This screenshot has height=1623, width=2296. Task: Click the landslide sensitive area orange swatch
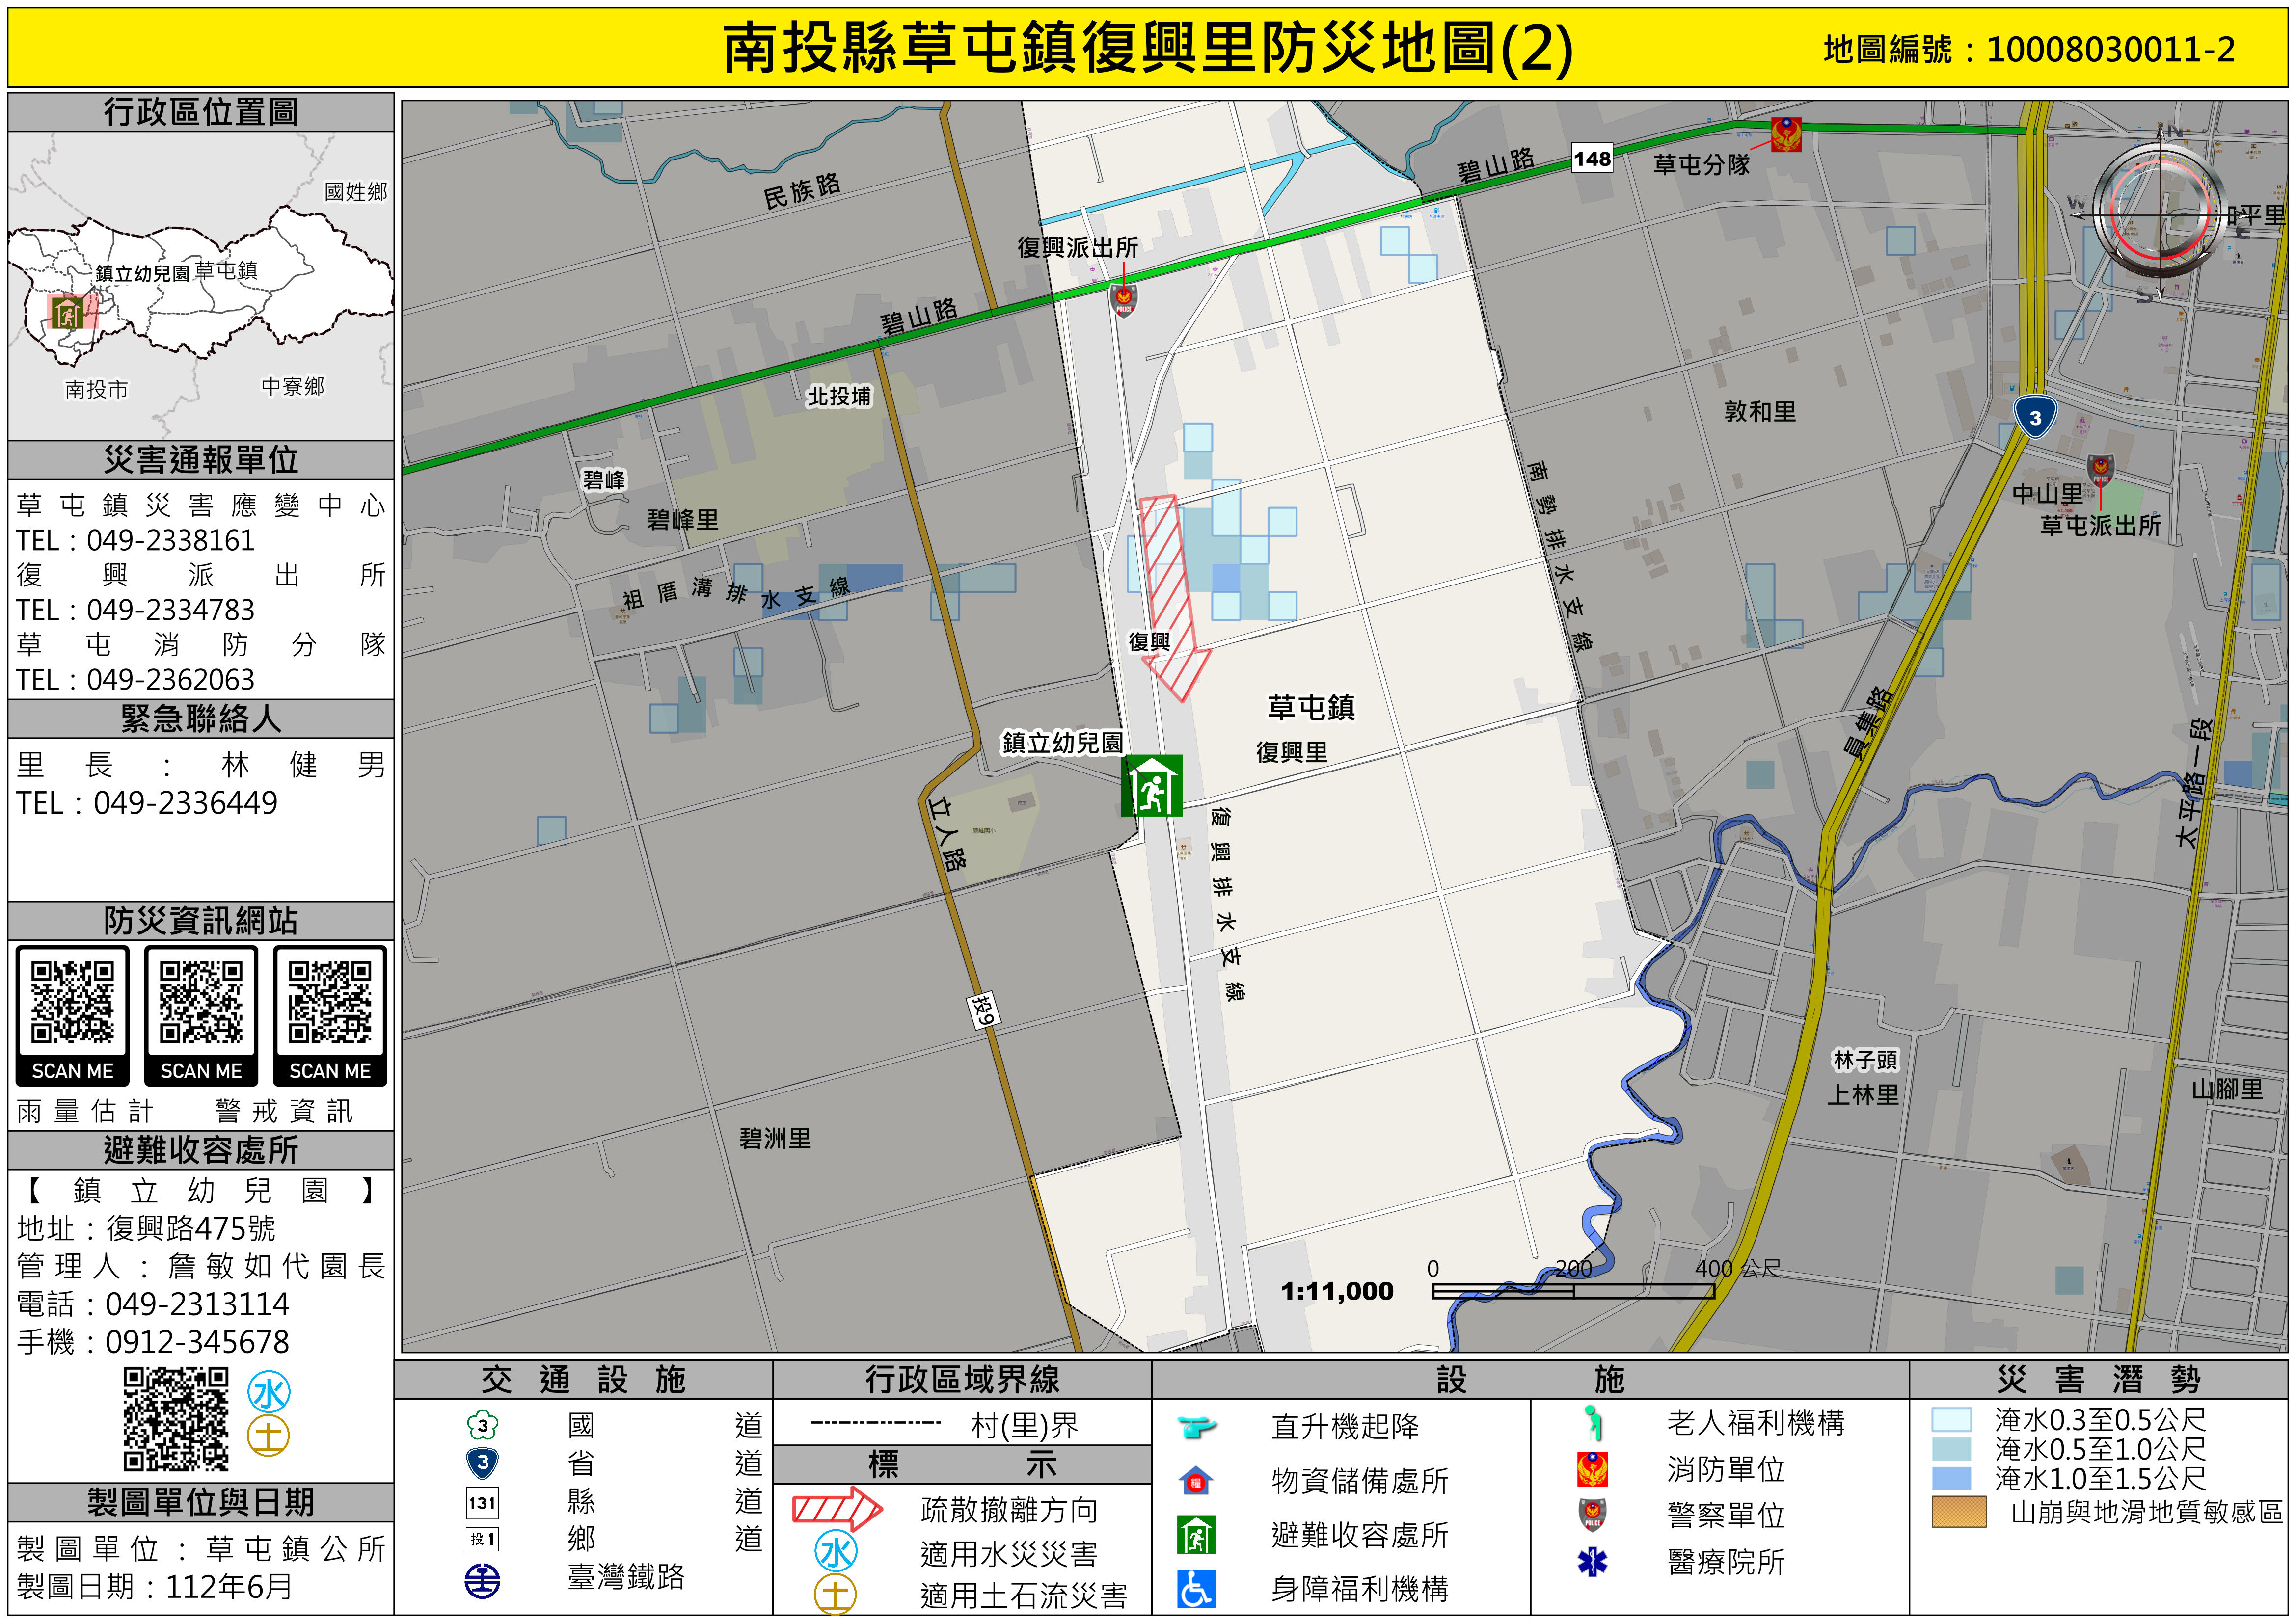1959,1512
